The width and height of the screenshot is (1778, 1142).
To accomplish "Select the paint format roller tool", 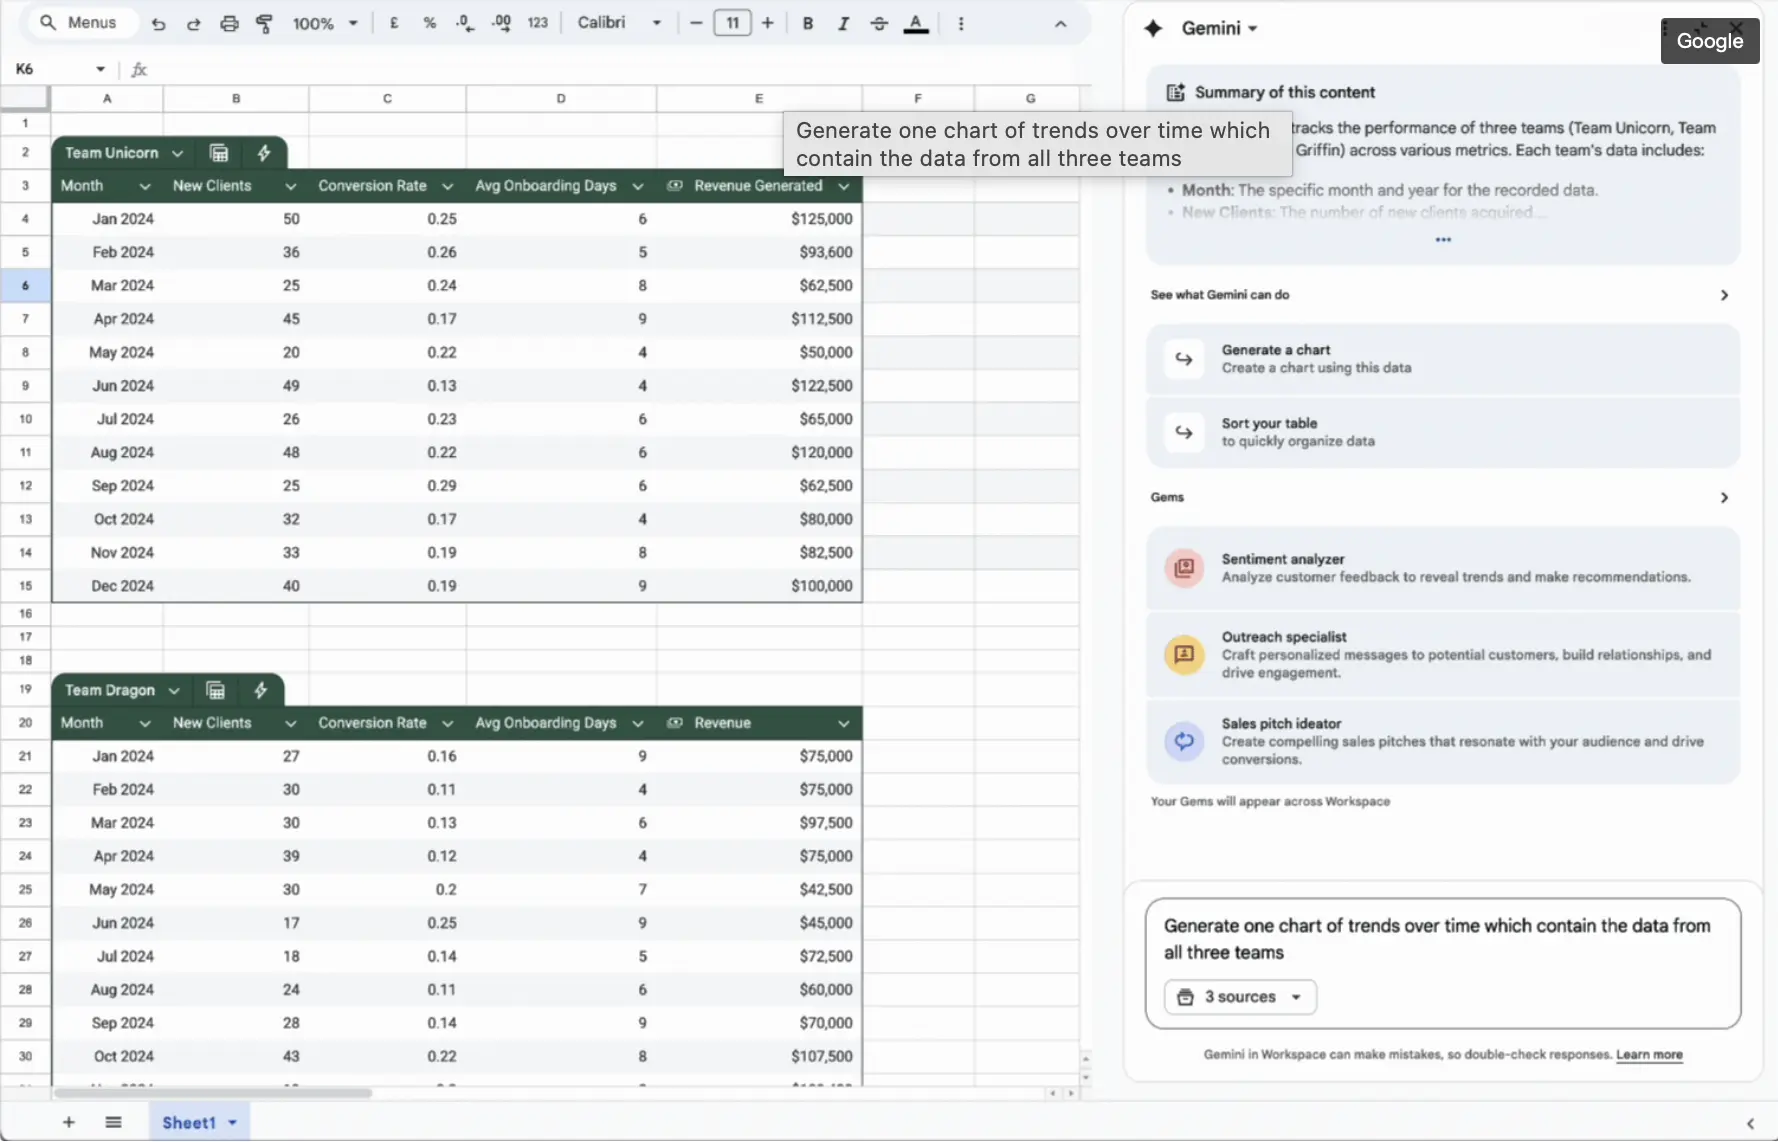I will 264,24.
